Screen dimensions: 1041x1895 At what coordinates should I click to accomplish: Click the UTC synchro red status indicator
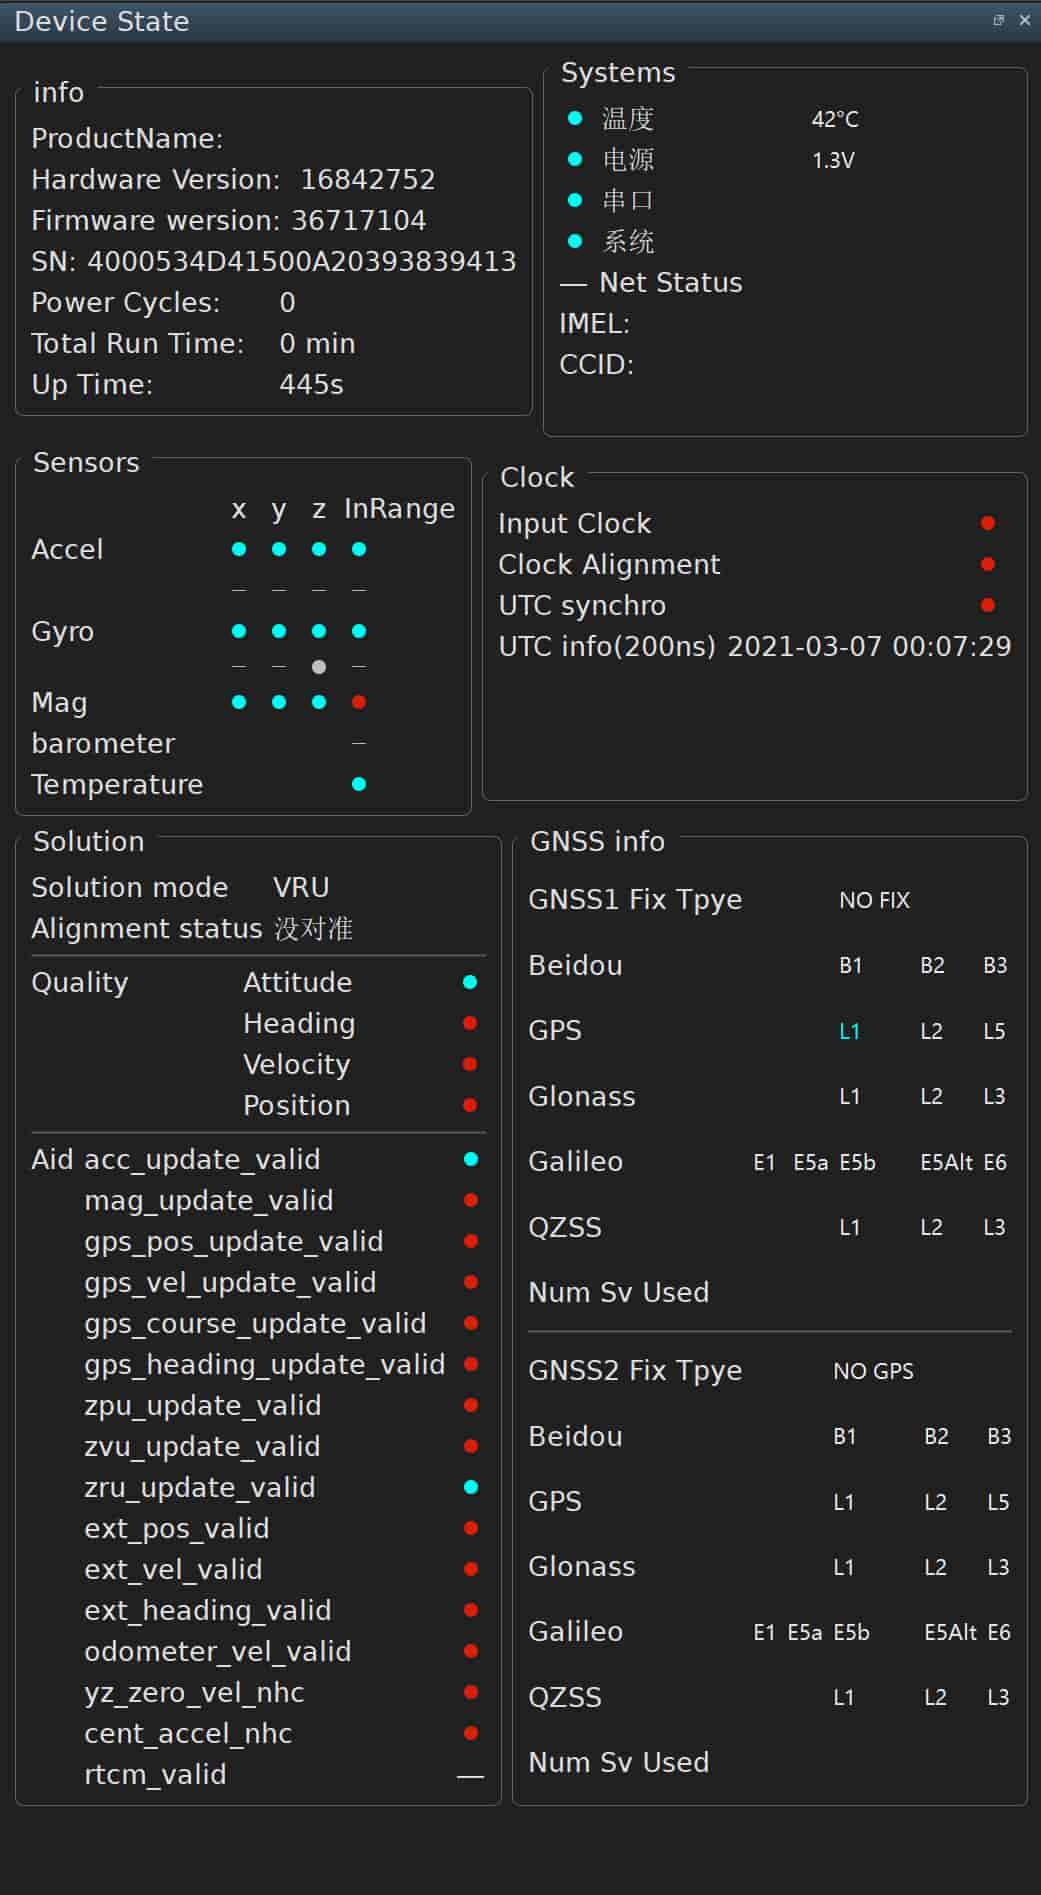click(x=988, y=605)
